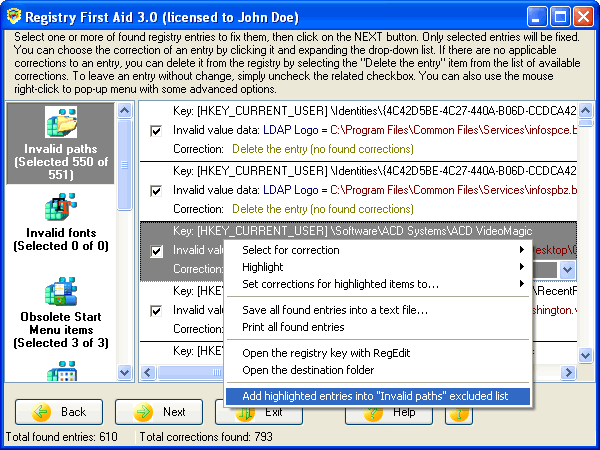Image resolution: width=600 pixels, height=450 pixels.
Task: Toggle checkbox of highlighted ACD VideoMagic entry
Action: click(155, 250)
